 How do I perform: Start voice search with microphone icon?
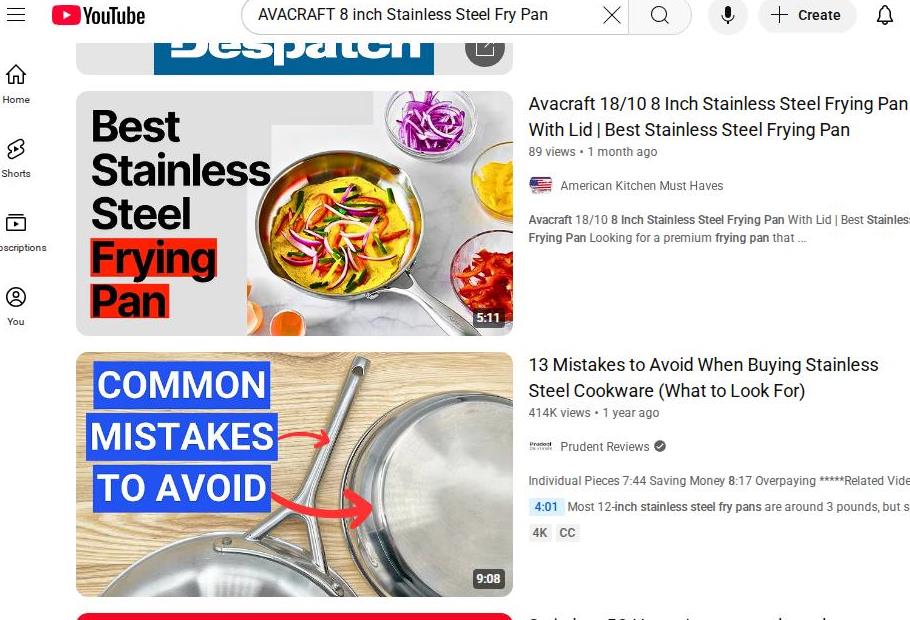click(728, 15)
